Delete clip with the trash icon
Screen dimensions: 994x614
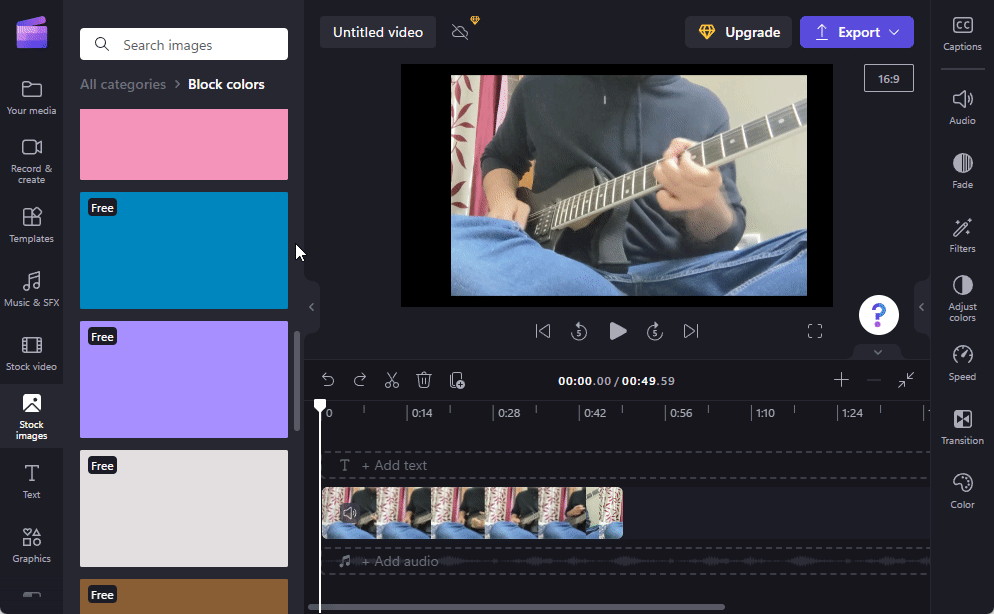pyautogui.click(x=424, y=380)
